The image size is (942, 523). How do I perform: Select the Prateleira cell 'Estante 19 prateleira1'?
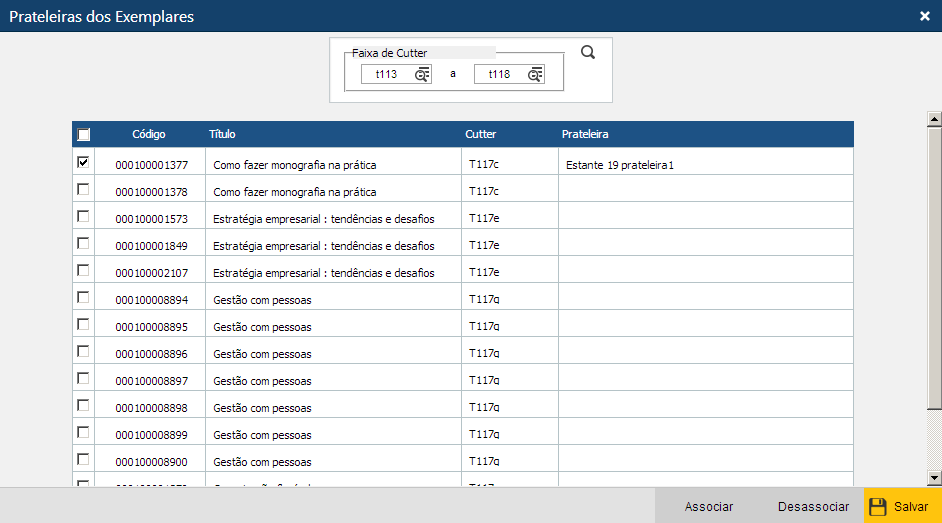619,165
